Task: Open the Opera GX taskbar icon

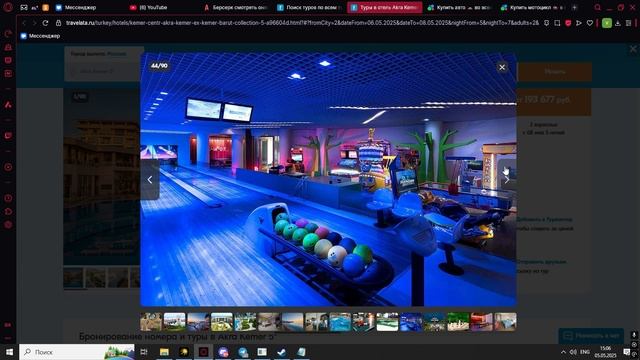Action: coord(203,352)
